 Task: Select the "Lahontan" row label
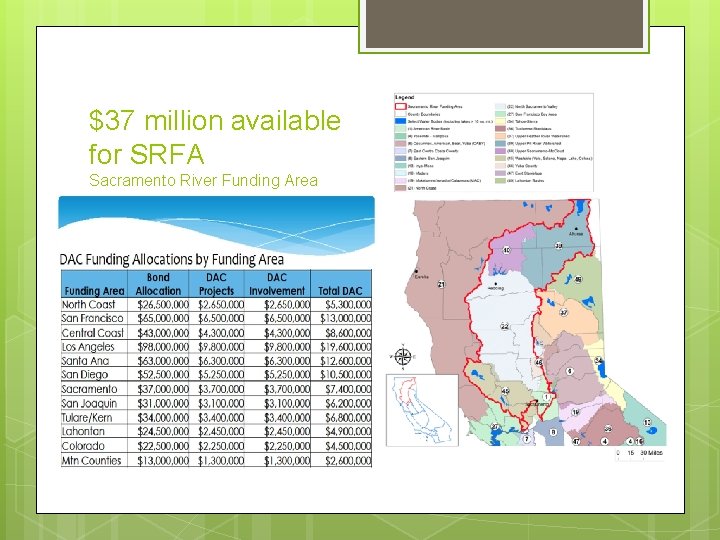click(x=83, y=431)
